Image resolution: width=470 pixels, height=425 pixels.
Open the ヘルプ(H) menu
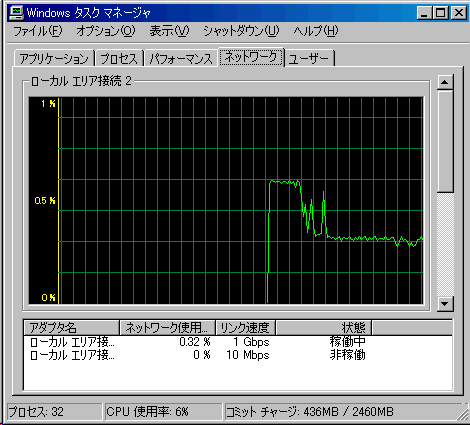(316, 31)
